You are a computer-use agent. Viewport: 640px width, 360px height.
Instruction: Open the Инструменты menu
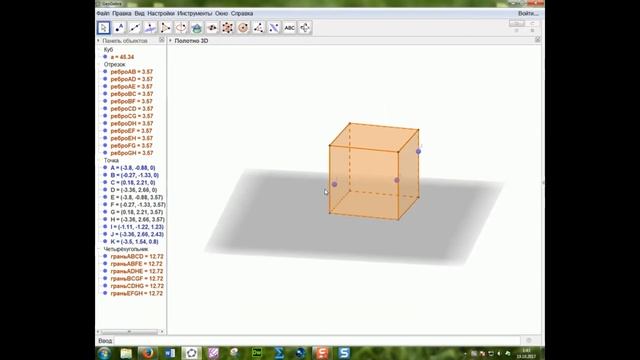pos(195,13)
